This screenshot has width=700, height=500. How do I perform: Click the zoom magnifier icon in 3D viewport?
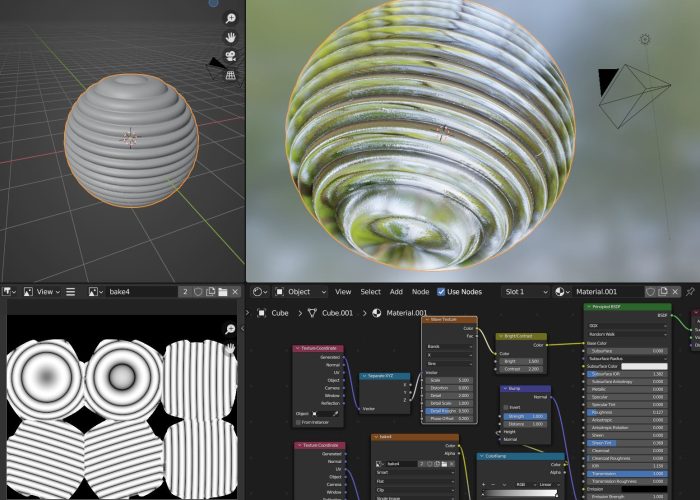(230, 19)
